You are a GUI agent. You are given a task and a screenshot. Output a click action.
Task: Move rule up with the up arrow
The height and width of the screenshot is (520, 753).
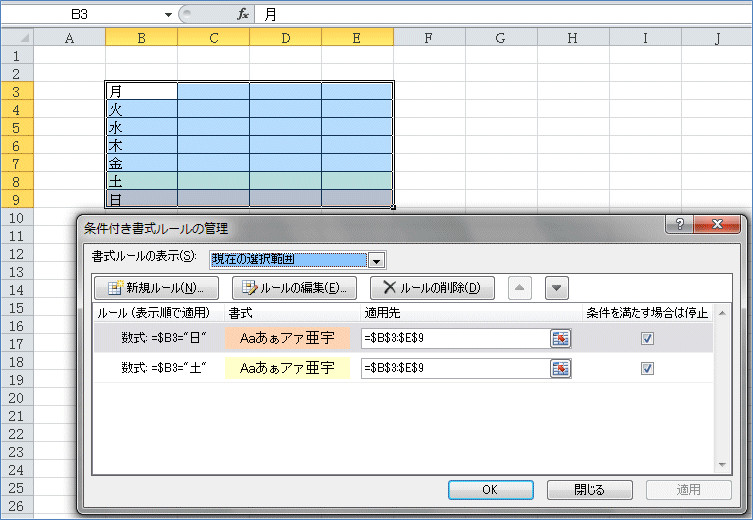[x=520, y=288]
